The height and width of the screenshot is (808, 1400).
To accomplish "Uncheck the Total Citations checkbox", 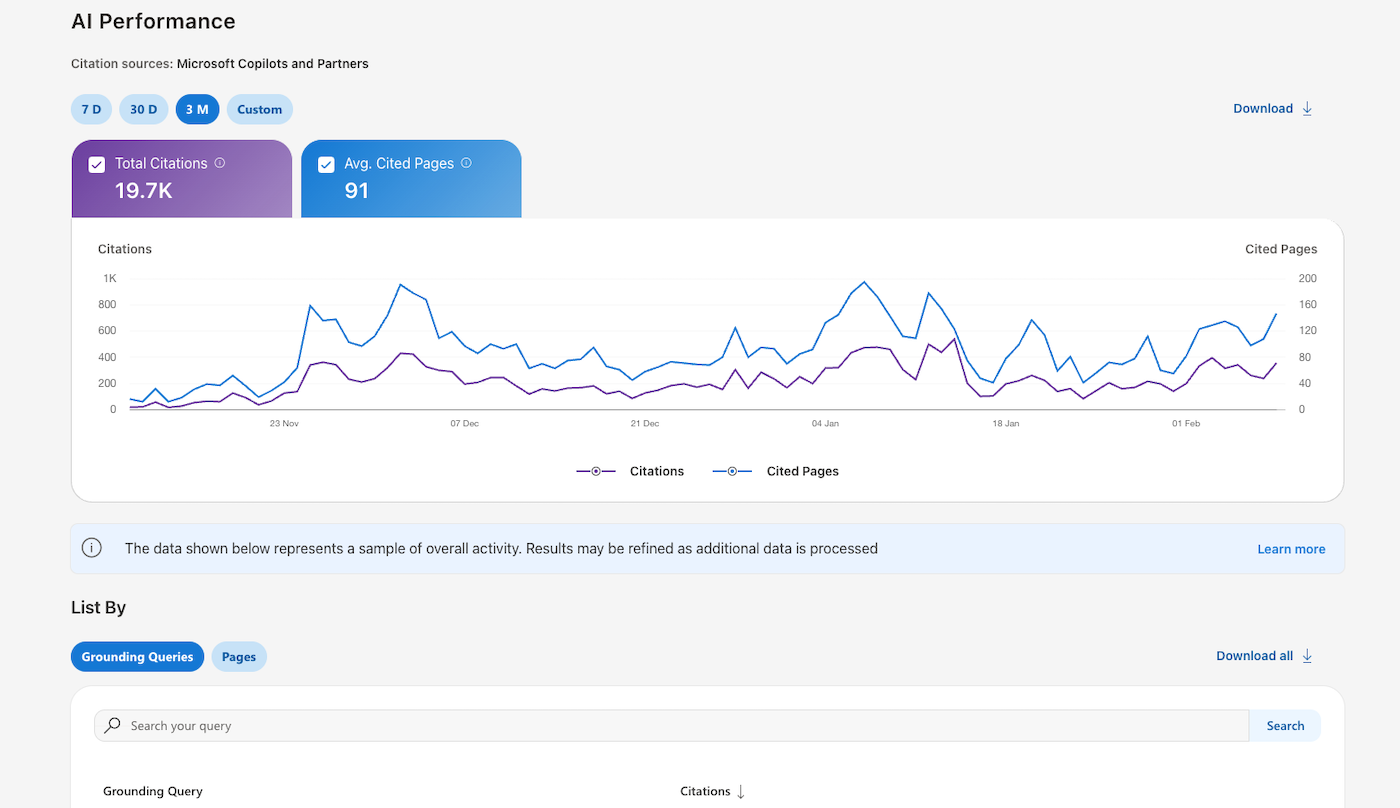I will [x=97, y=165].
